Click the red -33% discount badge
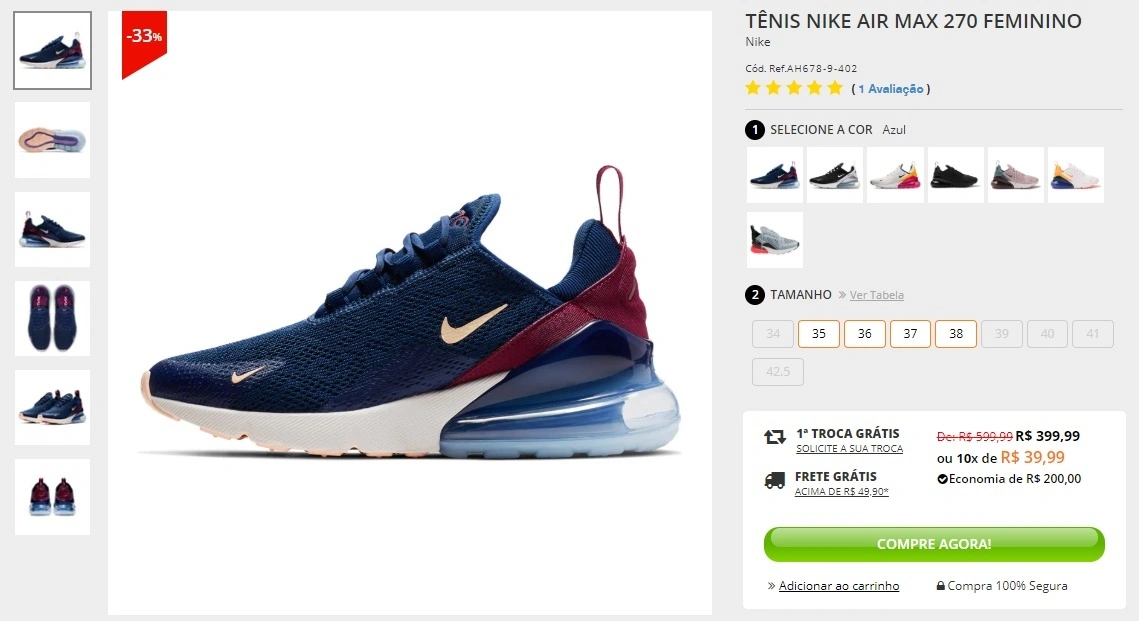The image size is (1139, 621). [144, 44]
